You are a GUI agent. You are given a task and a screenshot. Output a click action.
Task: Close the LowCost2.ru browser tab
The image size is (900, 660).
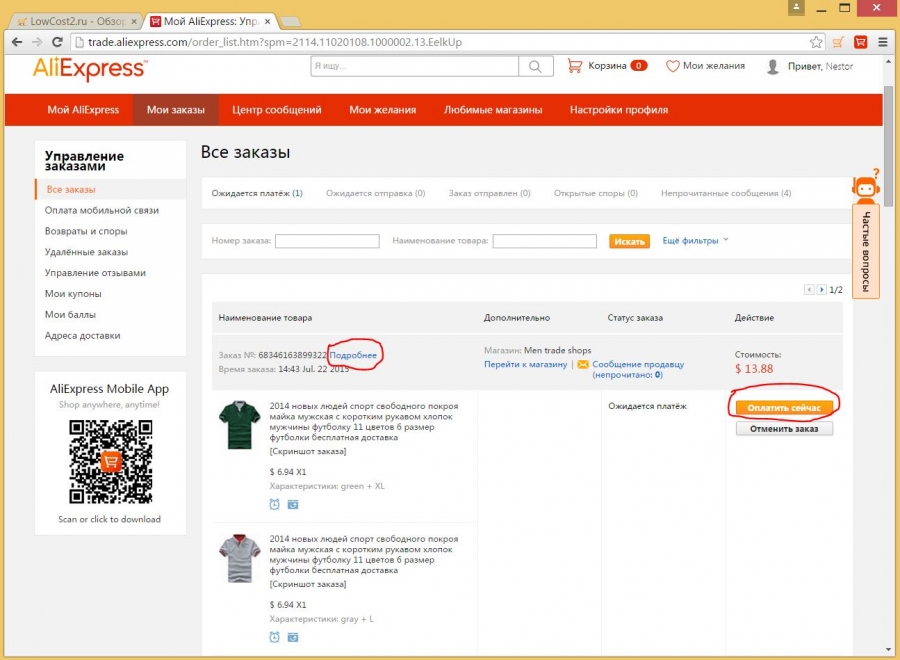(134, 21)
